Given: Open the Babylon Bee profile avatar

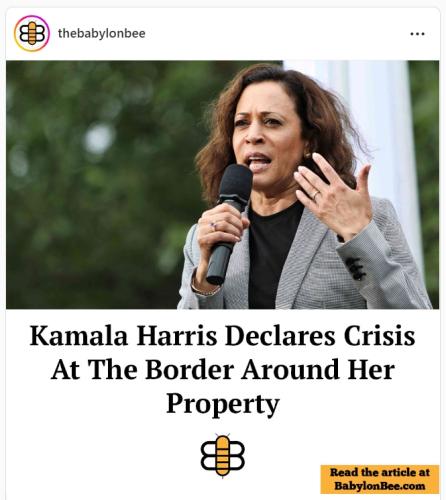Looking at the screenshot, I should [x=32, y=33].
